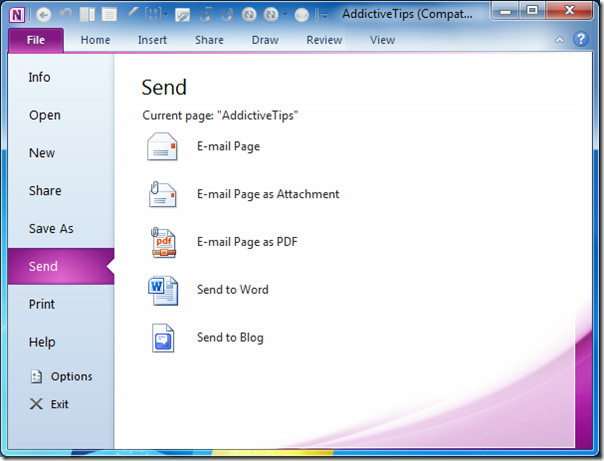Click the 'Current page: "AddictiveTips"' text
Viewport: 604px width, 461px height.
(220, 116)
